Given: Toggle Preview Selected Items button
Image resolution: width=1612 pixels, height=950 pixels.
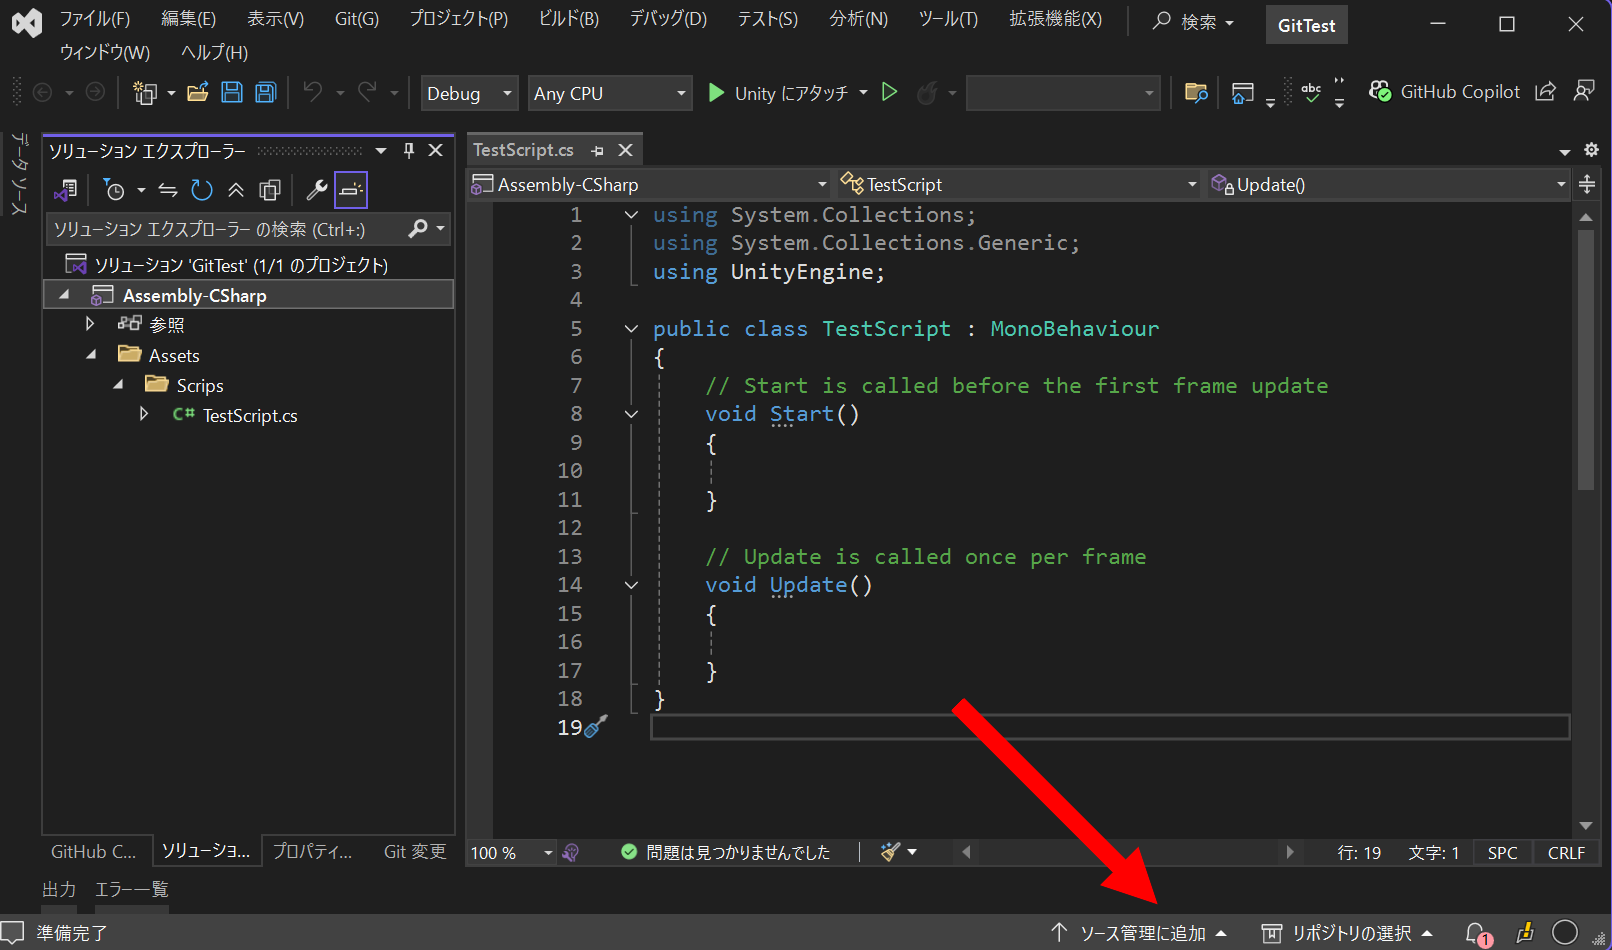Looking at the screenshot, I should pyautogui.click(x=351, y=190).
